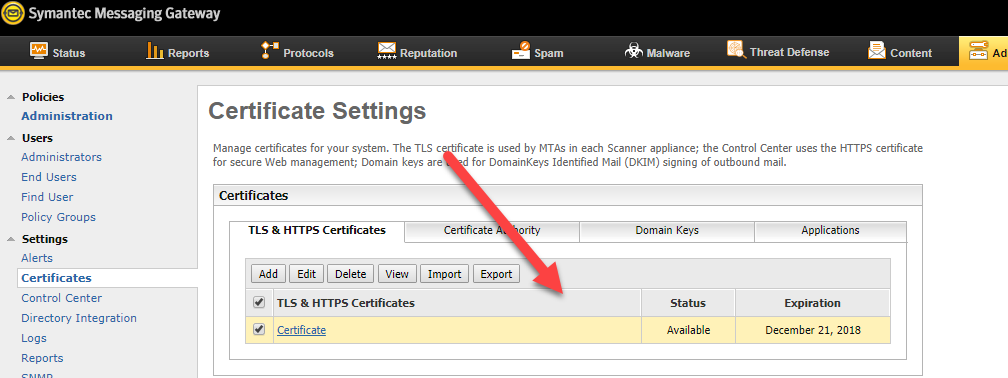The image size is (1008, 378).
Task: Switch to the Applications tab
Action: pos(830,230)
